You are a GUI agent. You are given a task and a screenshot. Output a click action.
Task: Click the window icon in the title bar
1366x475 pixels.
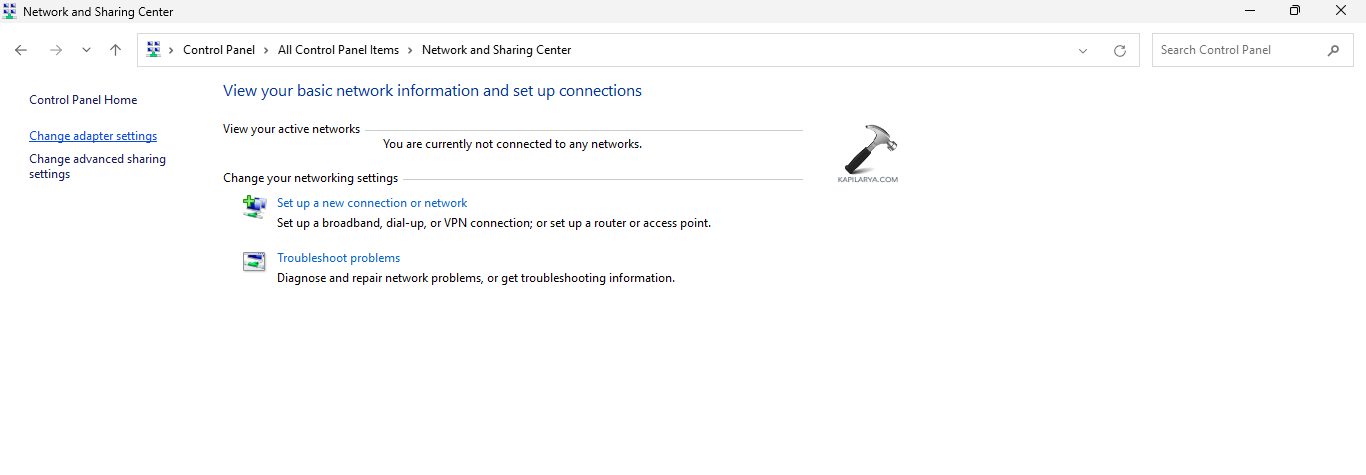pyautogui.click(x=10, y=12)
